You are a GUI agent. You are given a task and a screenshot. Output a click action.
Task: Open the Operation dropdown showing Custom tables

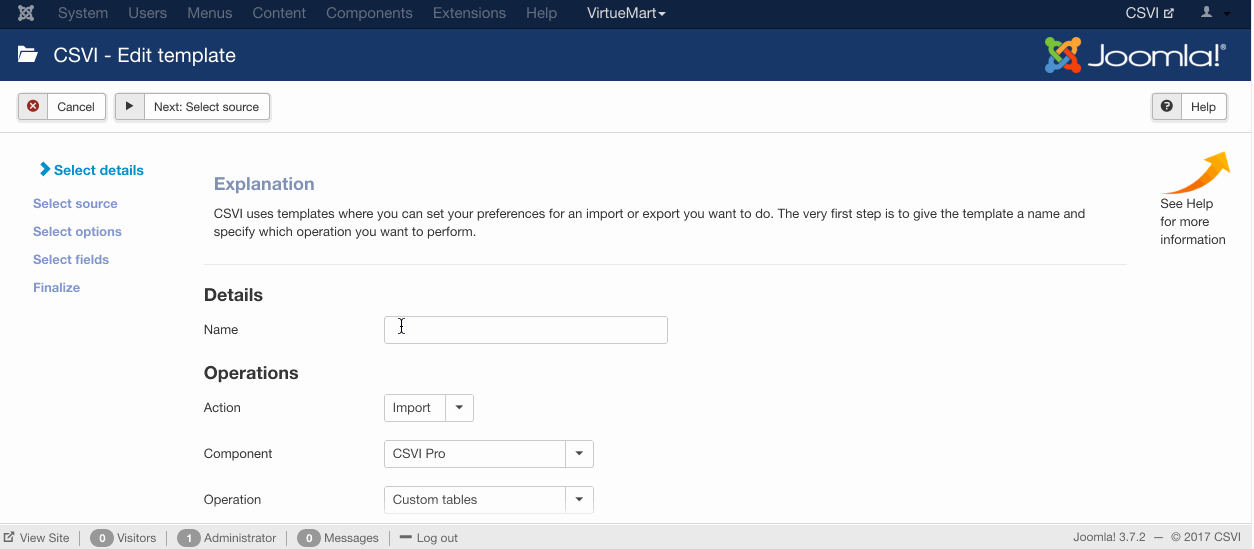(x=489, y=500)
